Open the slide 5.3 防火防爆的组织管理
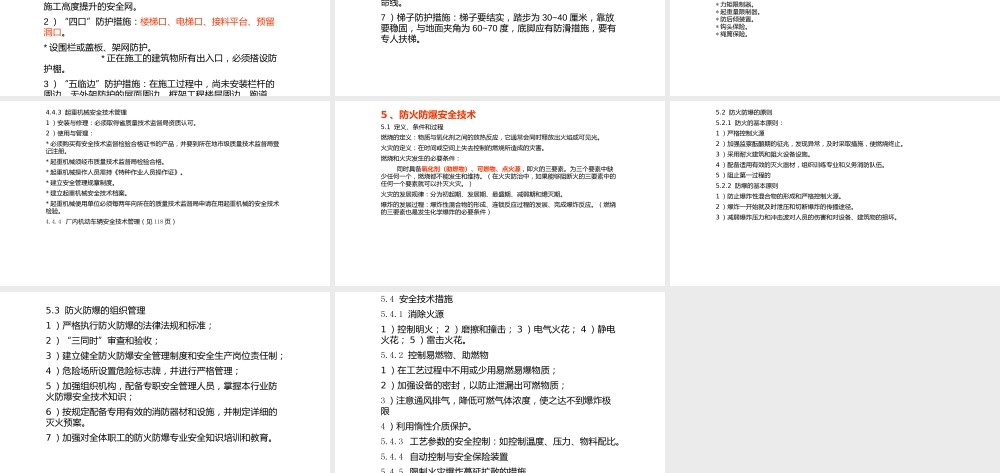This screenshot has width=1000, height=473. 165,382
